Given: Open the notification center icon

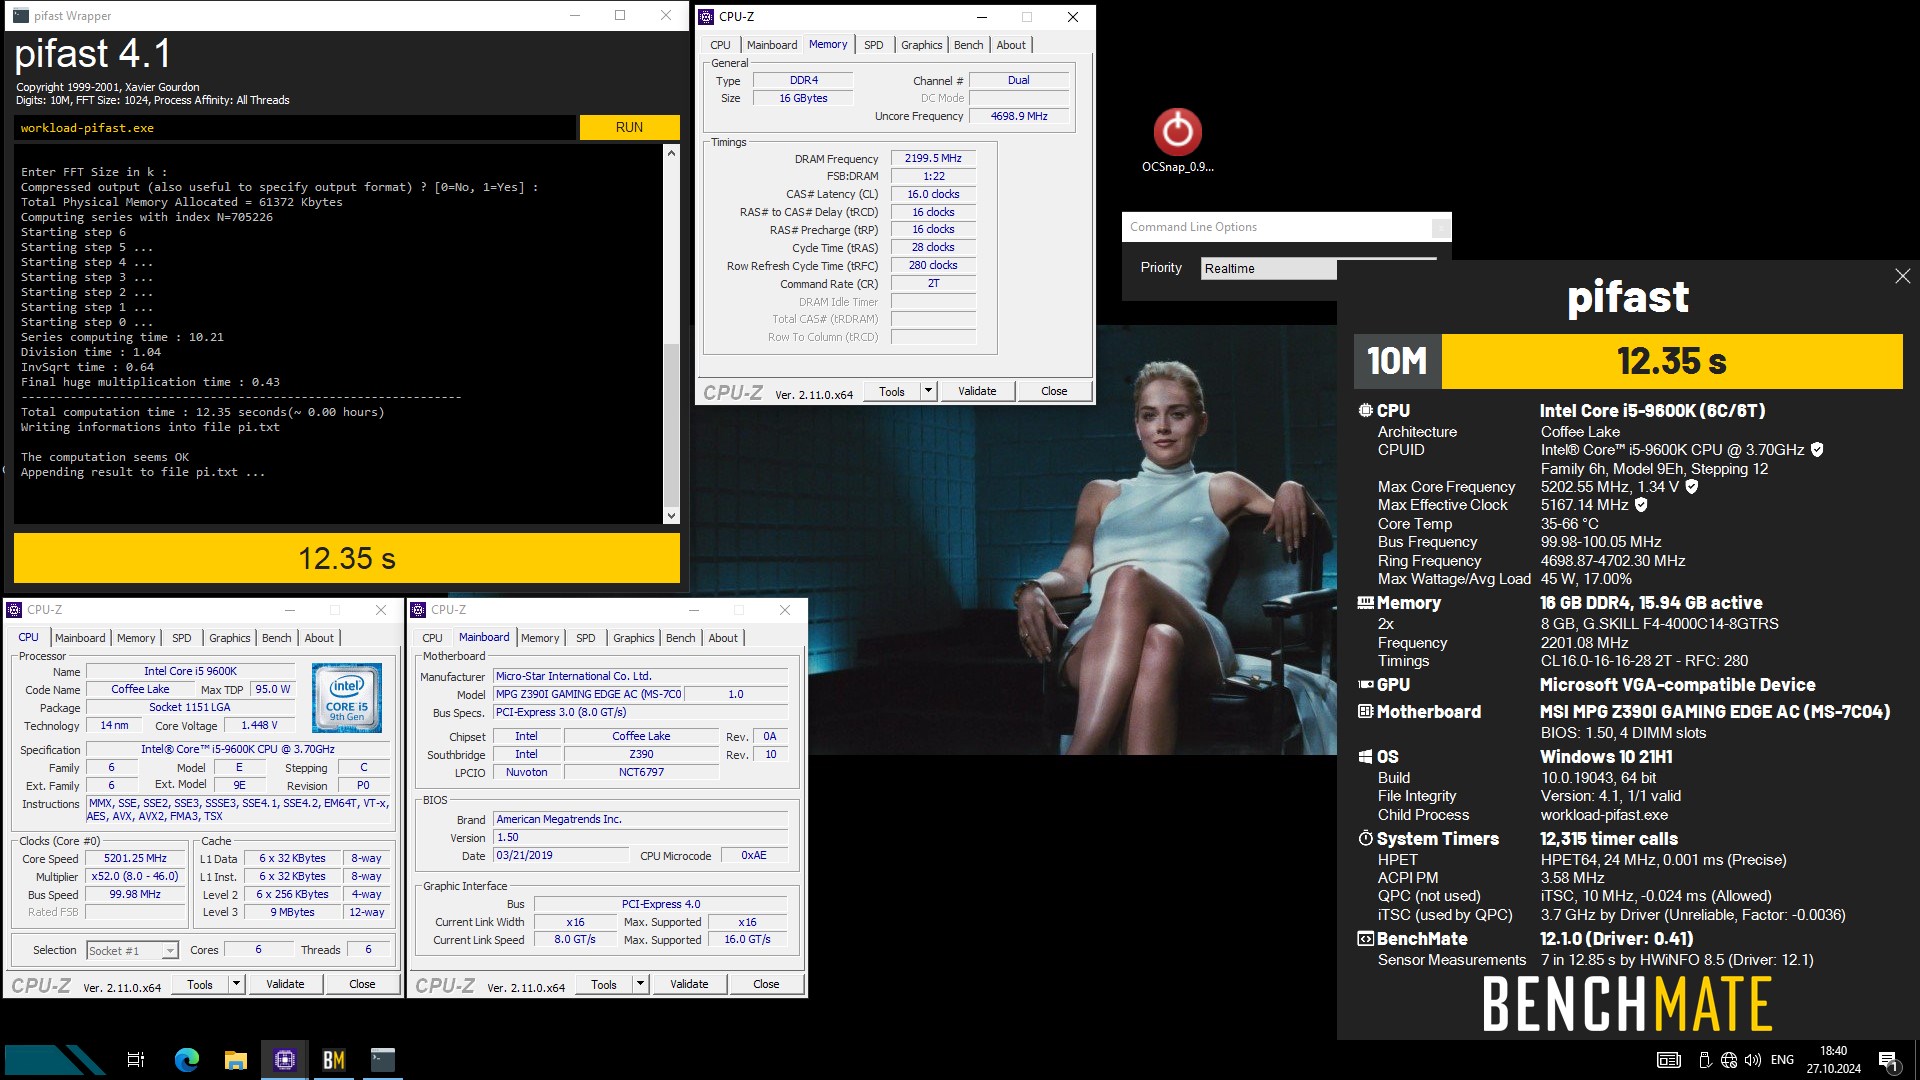Looking at the screenshot, I should coord(1888,1060).
